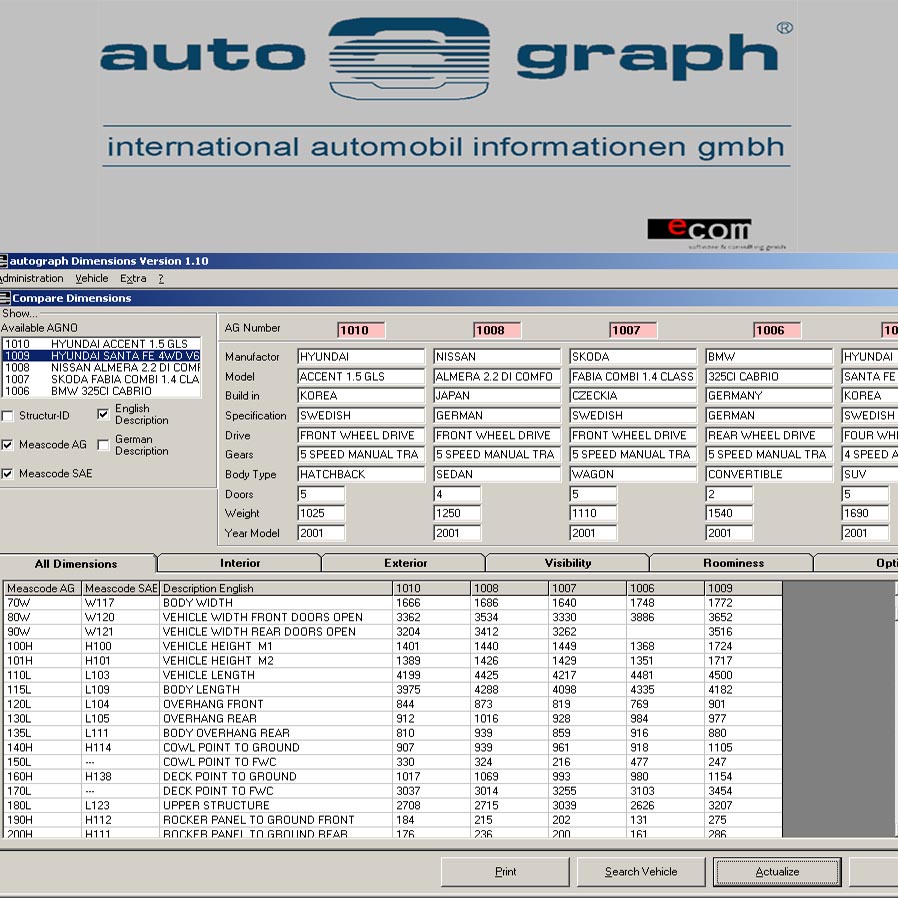
Task: Select 1009 HYUNDAI SANTA FE in Available AGNO
Action: 102,356
